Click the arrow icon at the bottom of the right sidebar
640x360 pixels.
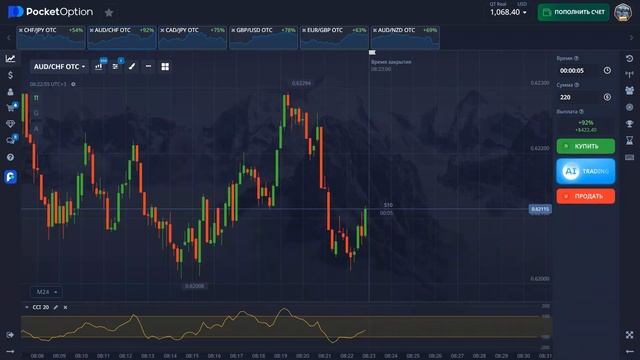coord(629,351)
